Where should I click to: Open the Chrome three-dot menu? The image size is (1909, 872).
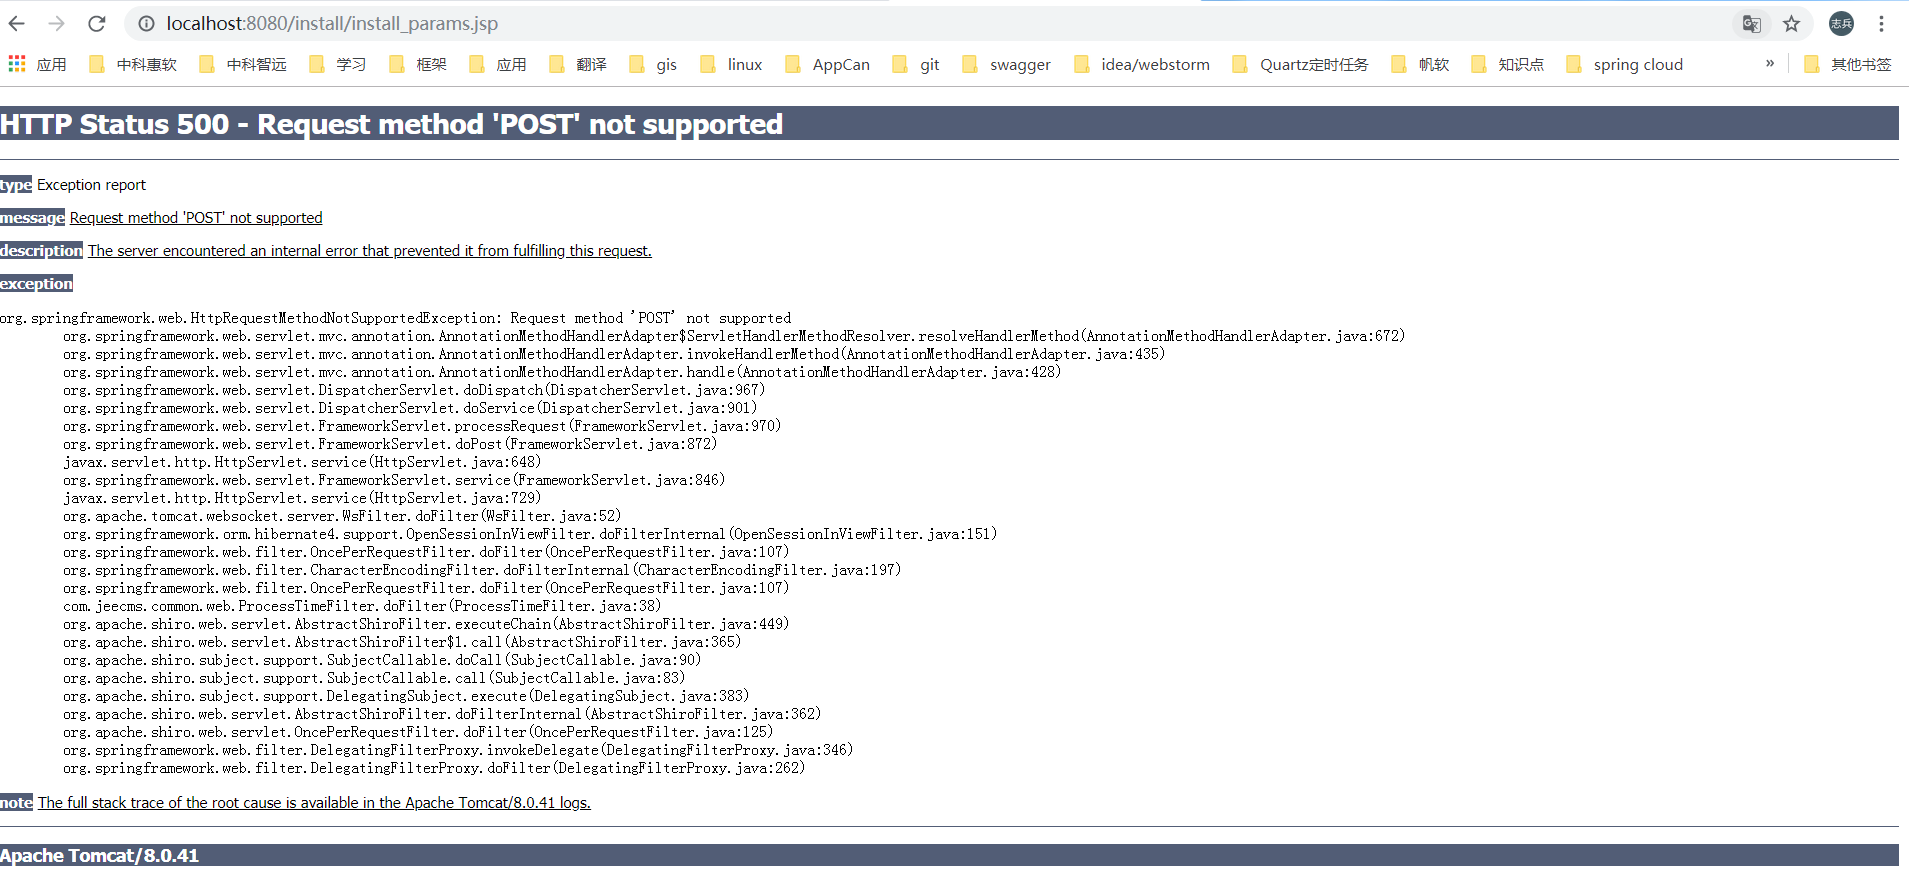click(x=1881, y=24)
